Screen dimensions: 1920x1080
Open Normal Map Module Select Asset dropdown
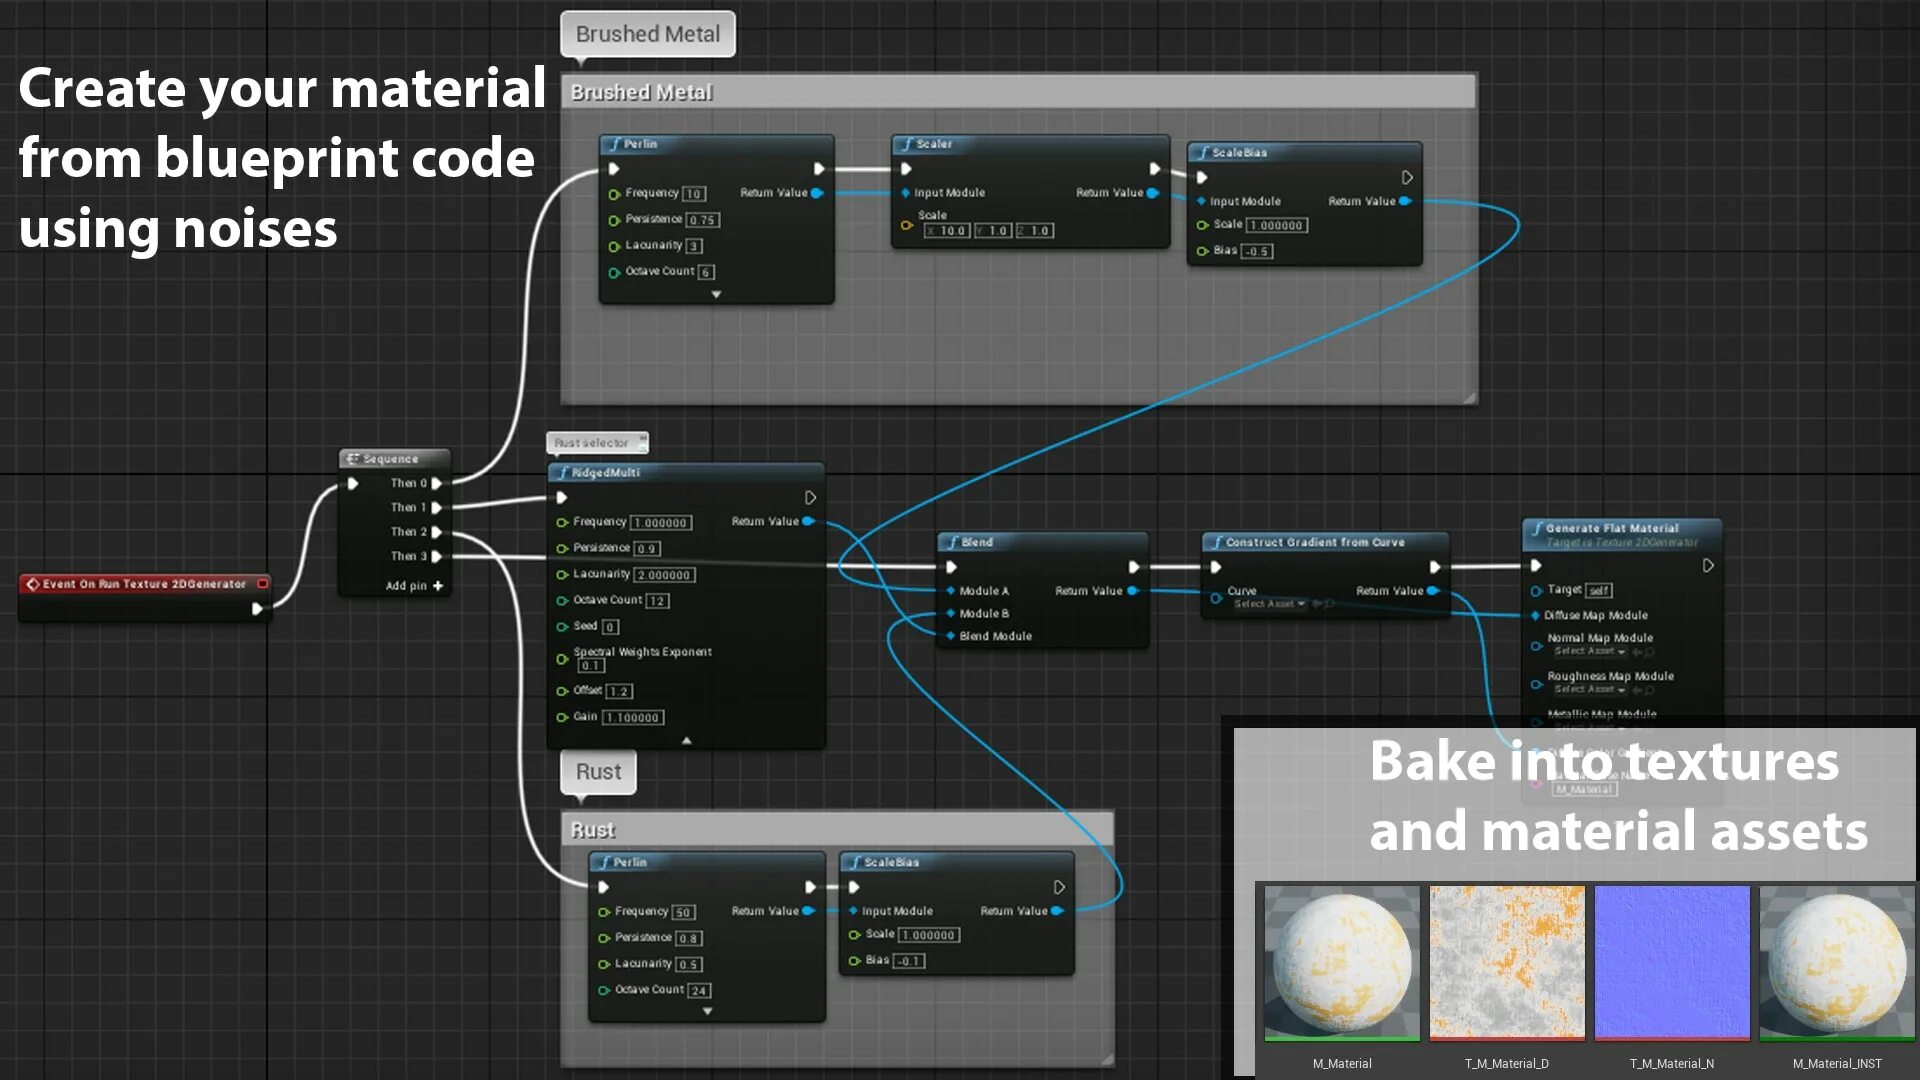pos(1589,652)
